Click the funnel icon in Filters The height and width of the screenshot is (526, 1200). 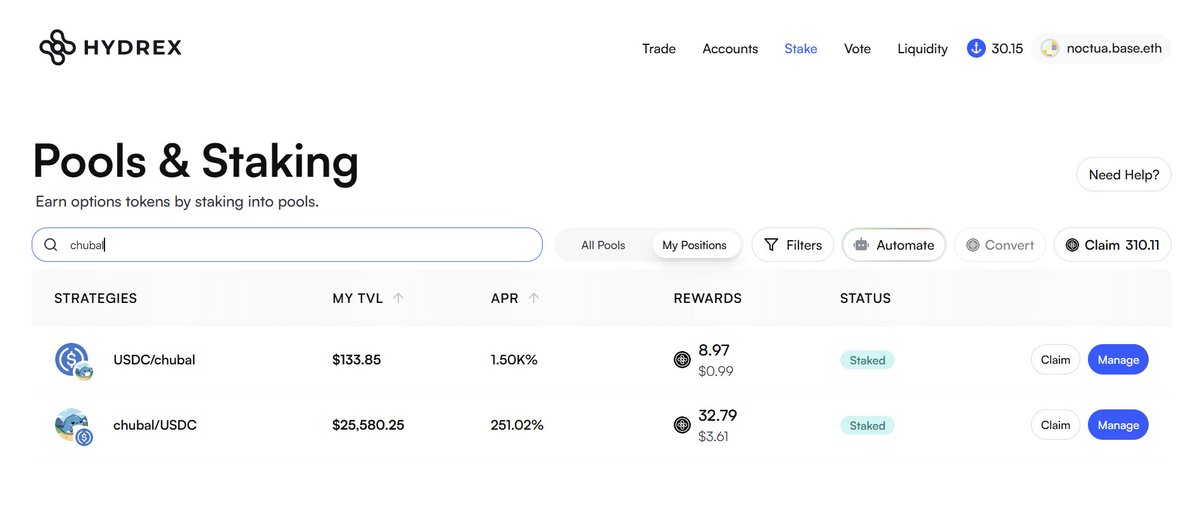(771, 245)
